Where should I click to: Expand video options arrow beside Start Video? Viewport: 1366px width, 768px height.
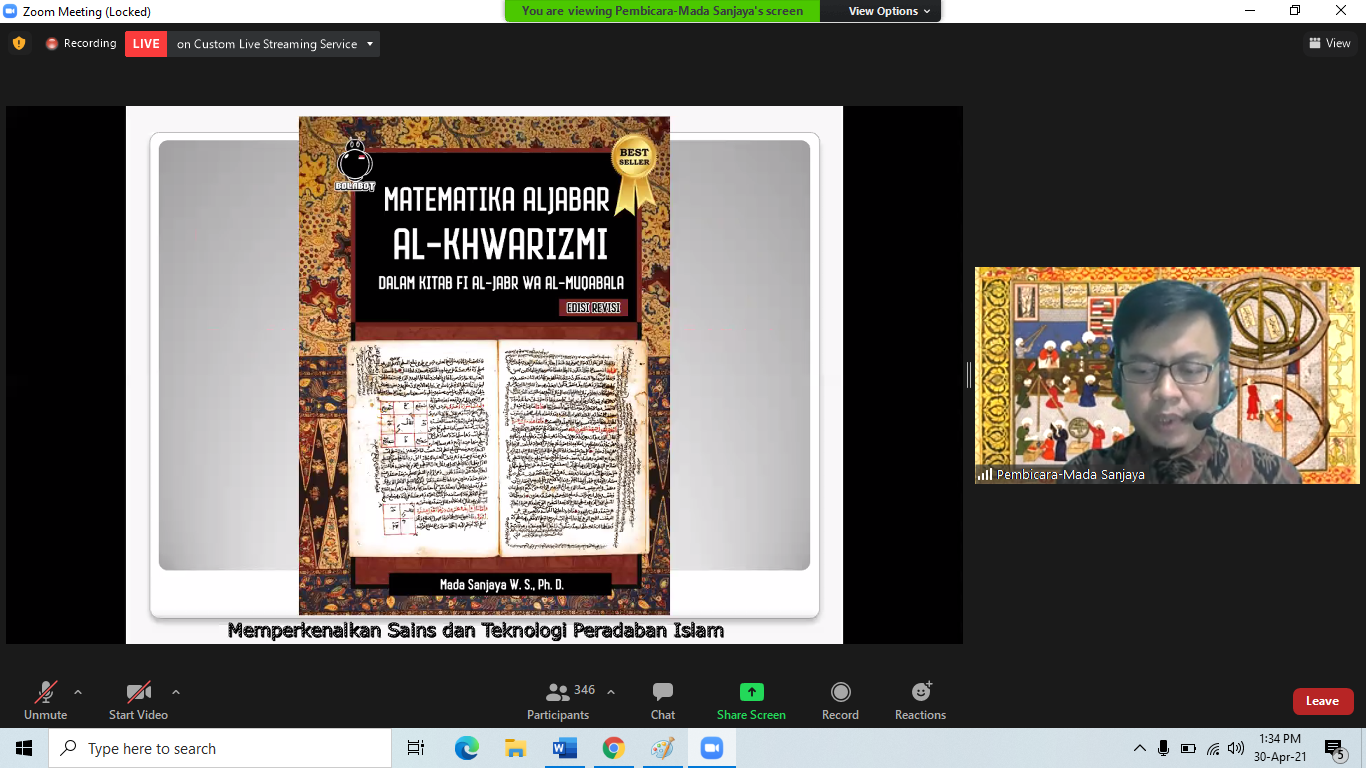[x=176, y=692]
